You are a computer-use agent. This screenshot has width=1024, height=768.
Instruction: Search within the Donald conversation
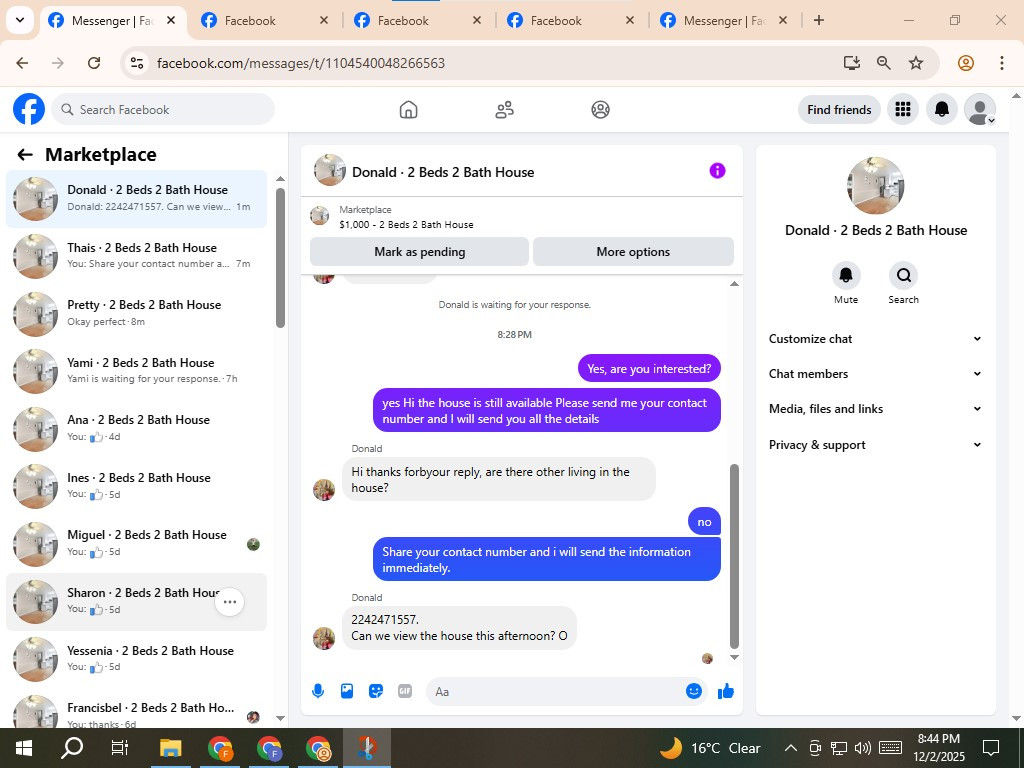pyautogui.click(x=903, y=276)
